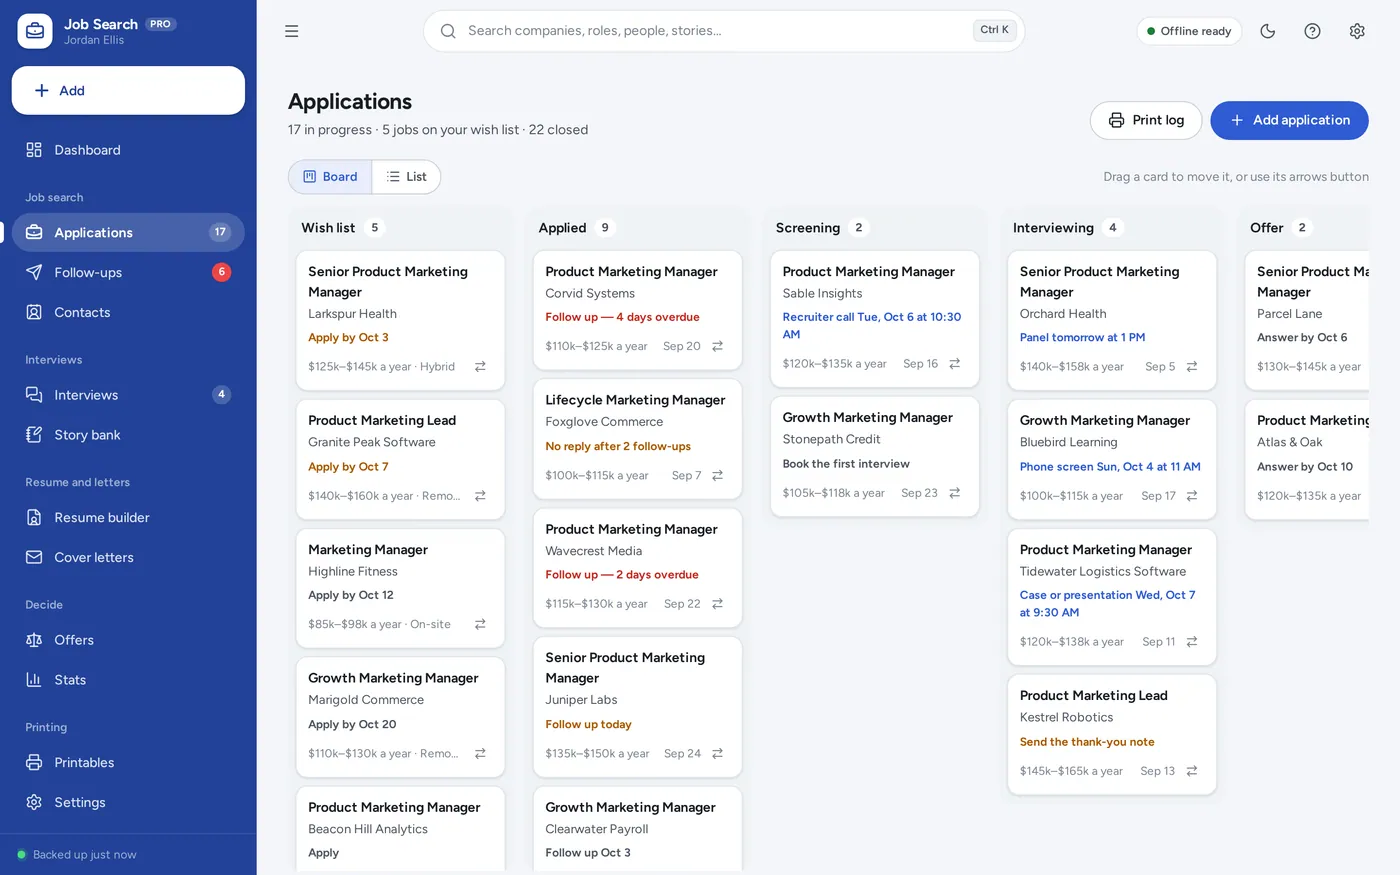Click the hamburger menu icon
This screenshot has height=875, width=1400.
292,31
